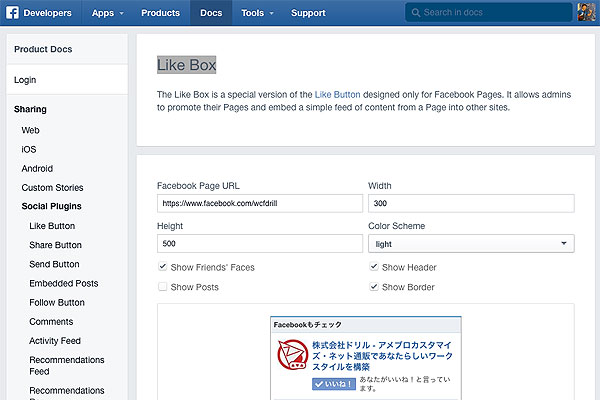Click the search magnifier icon
This screenshot has height=400, width=600.
point(416,13)
